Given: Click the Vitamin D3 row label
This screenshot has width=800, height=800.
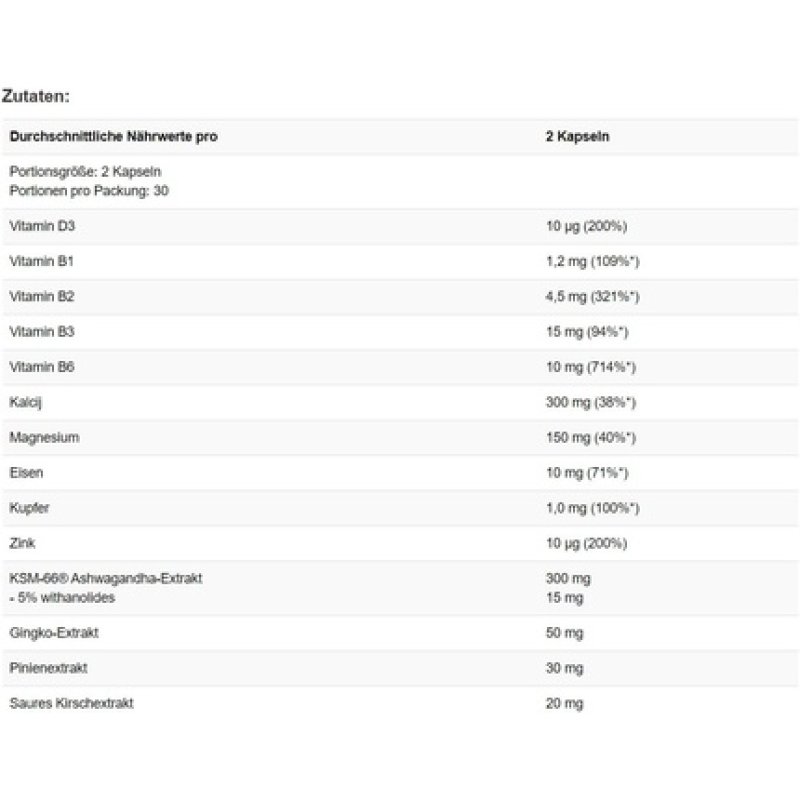Looking at the screenshot, I should tap(41, 225).
